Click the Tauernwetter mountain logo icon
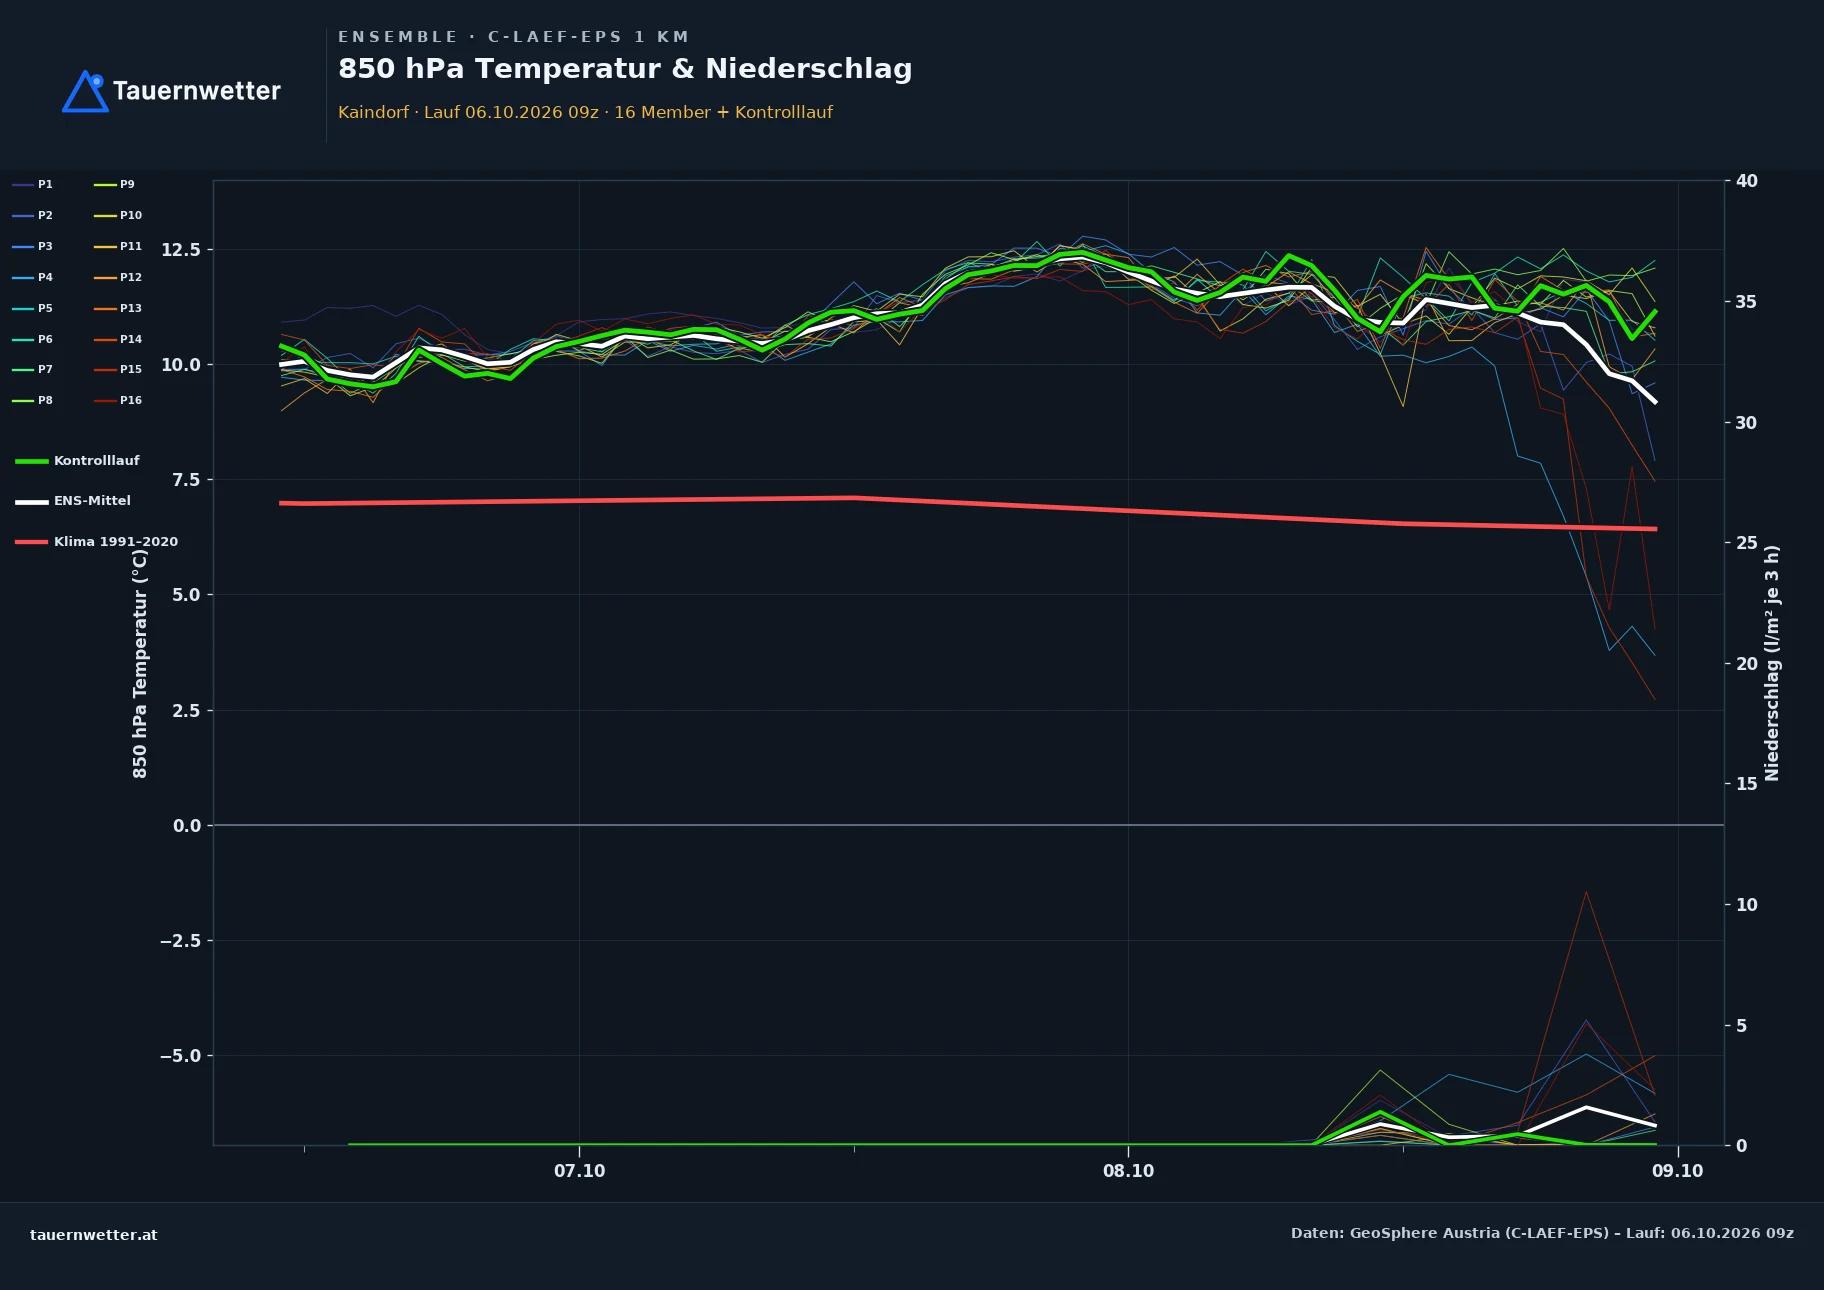The image size is (1824, 1290). coord(85,91)
